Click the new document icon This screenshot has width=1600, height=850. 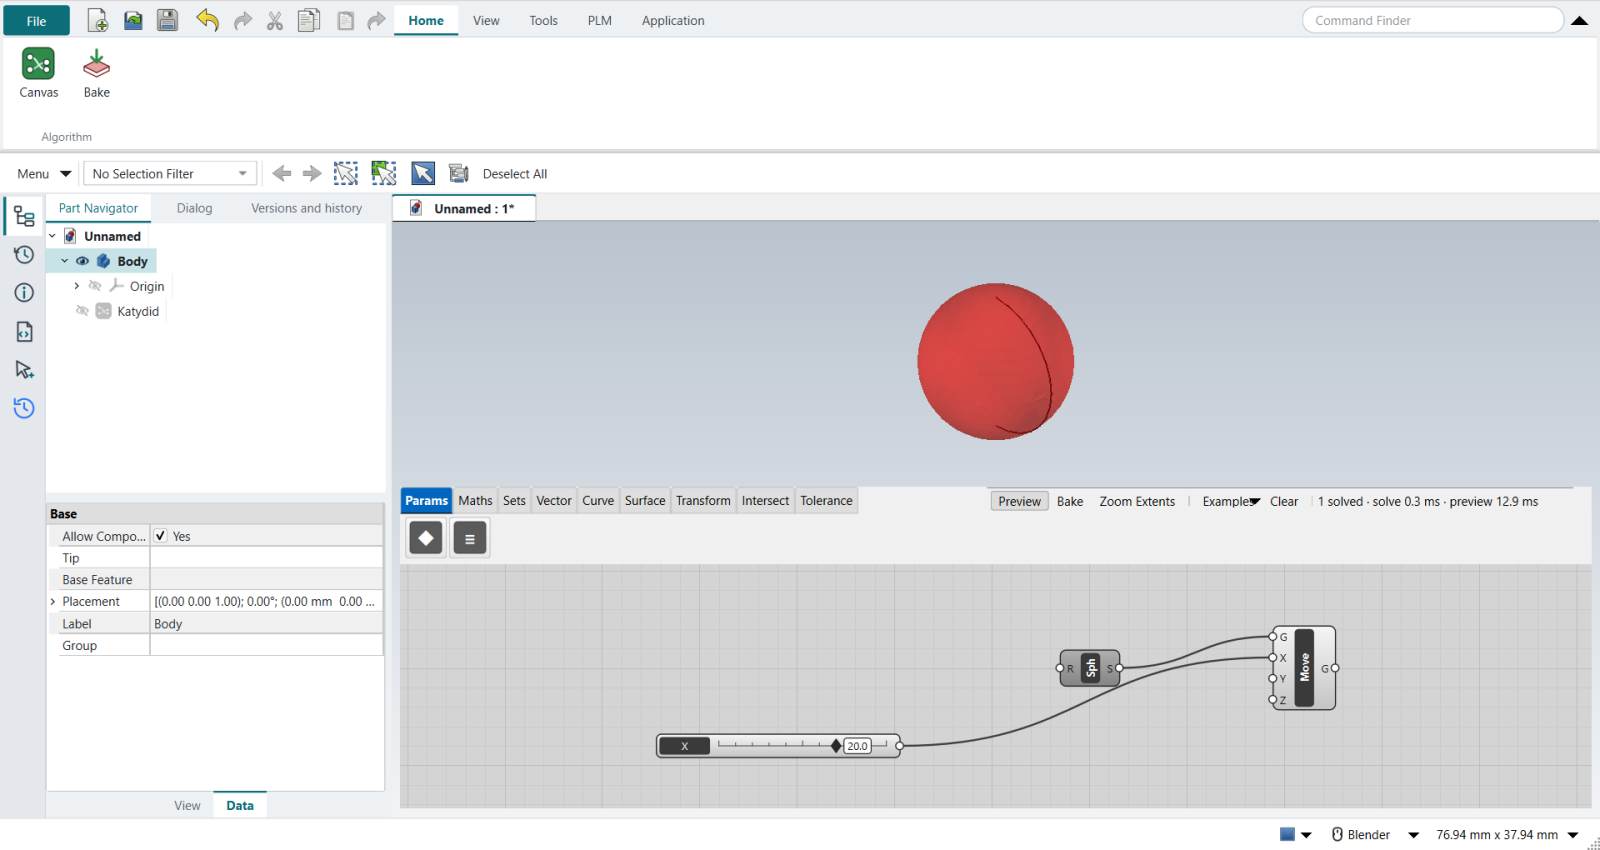pos(98,20)
